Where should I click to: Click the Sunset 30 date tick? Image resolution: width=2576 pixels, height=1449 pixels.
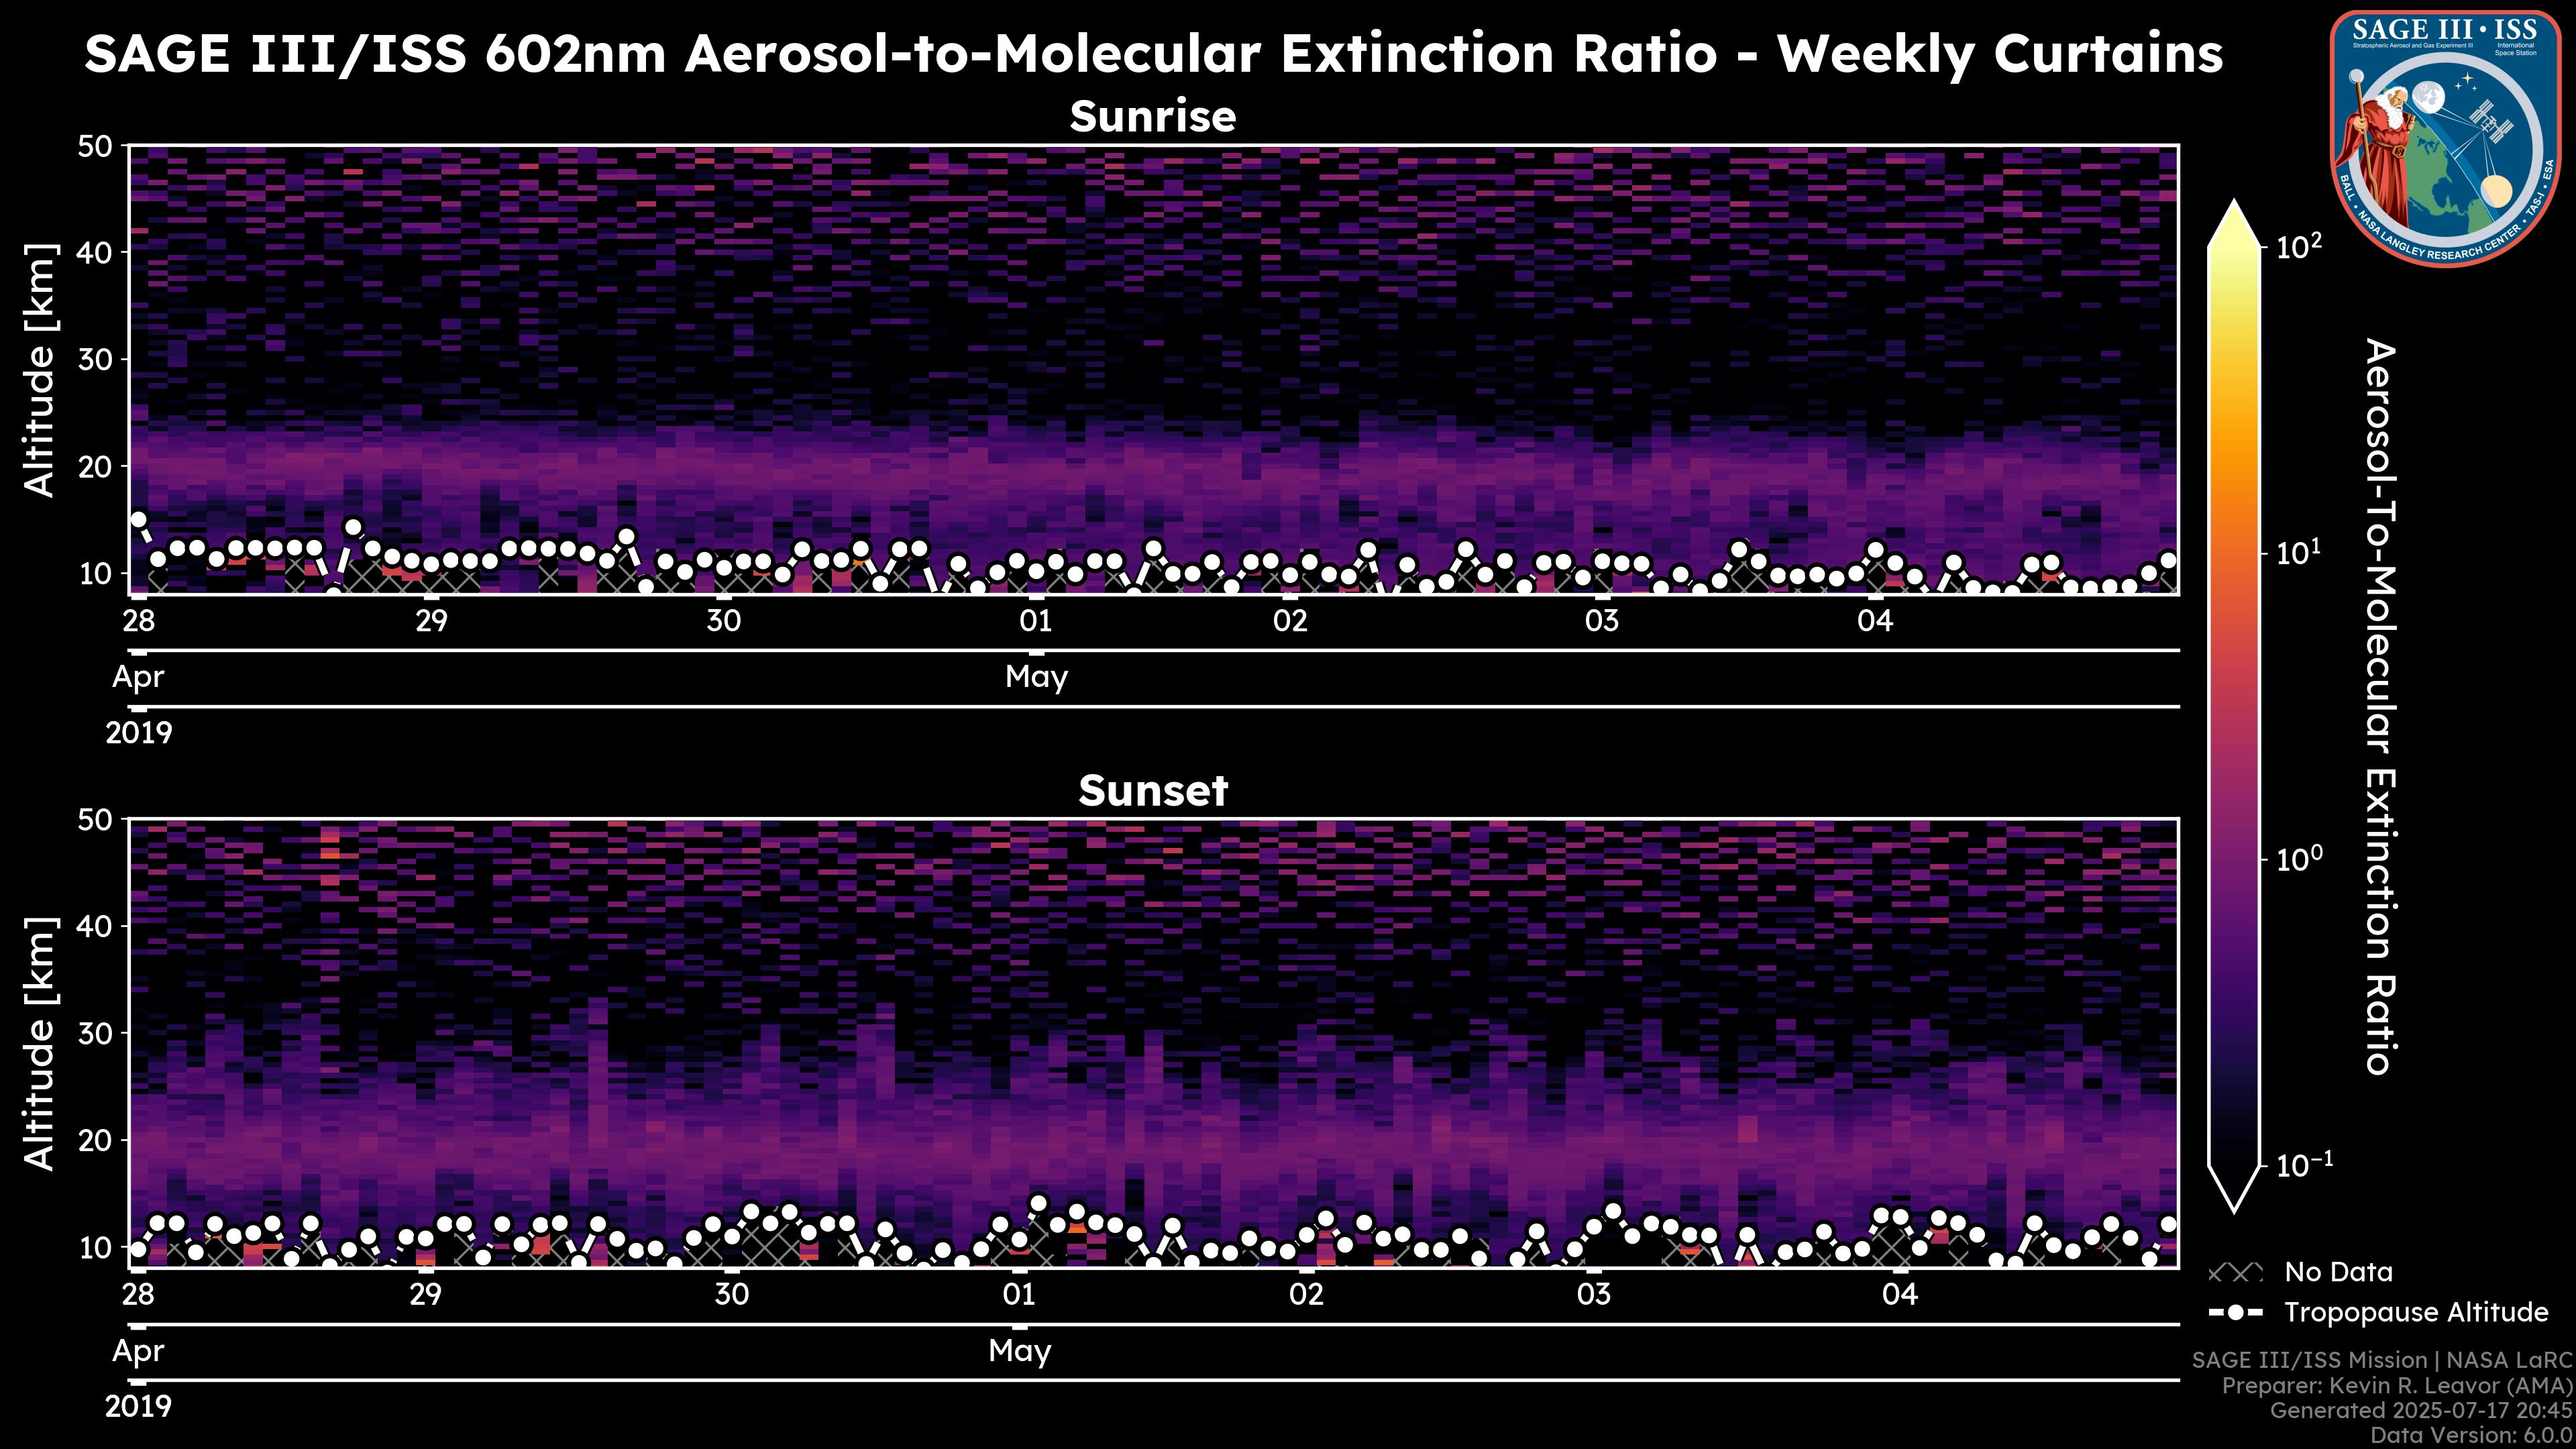731,1295
